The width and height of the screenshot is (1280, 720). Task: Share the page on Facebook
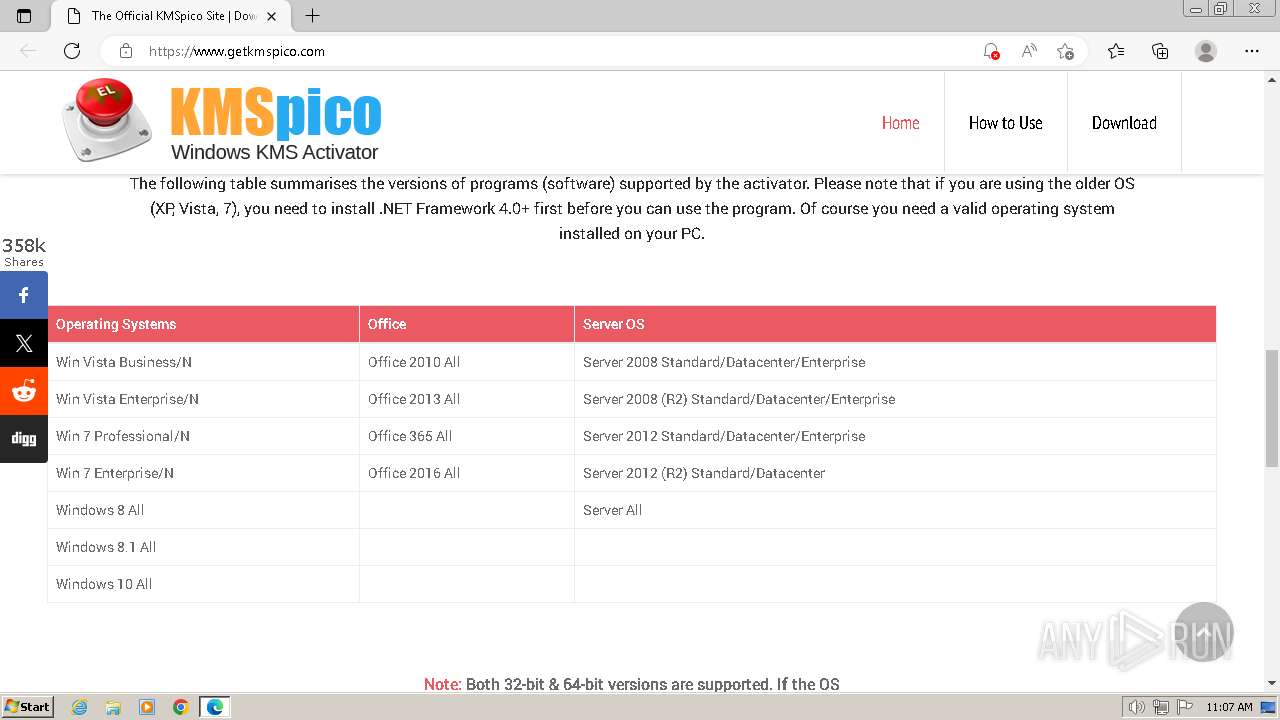click(24, 295)
